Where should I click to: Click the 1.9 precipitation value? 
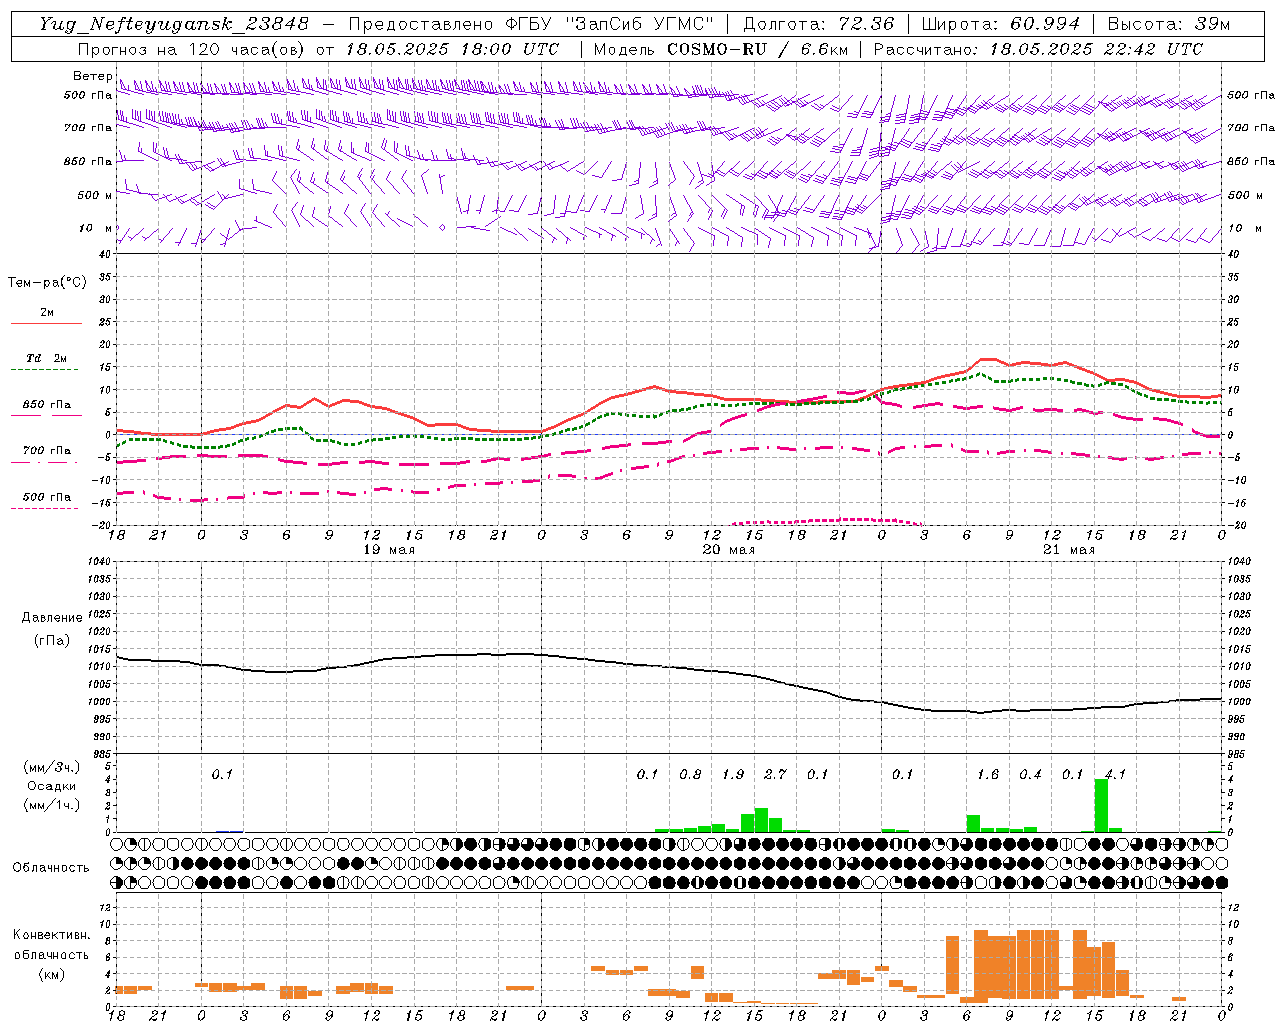[733, 774]
